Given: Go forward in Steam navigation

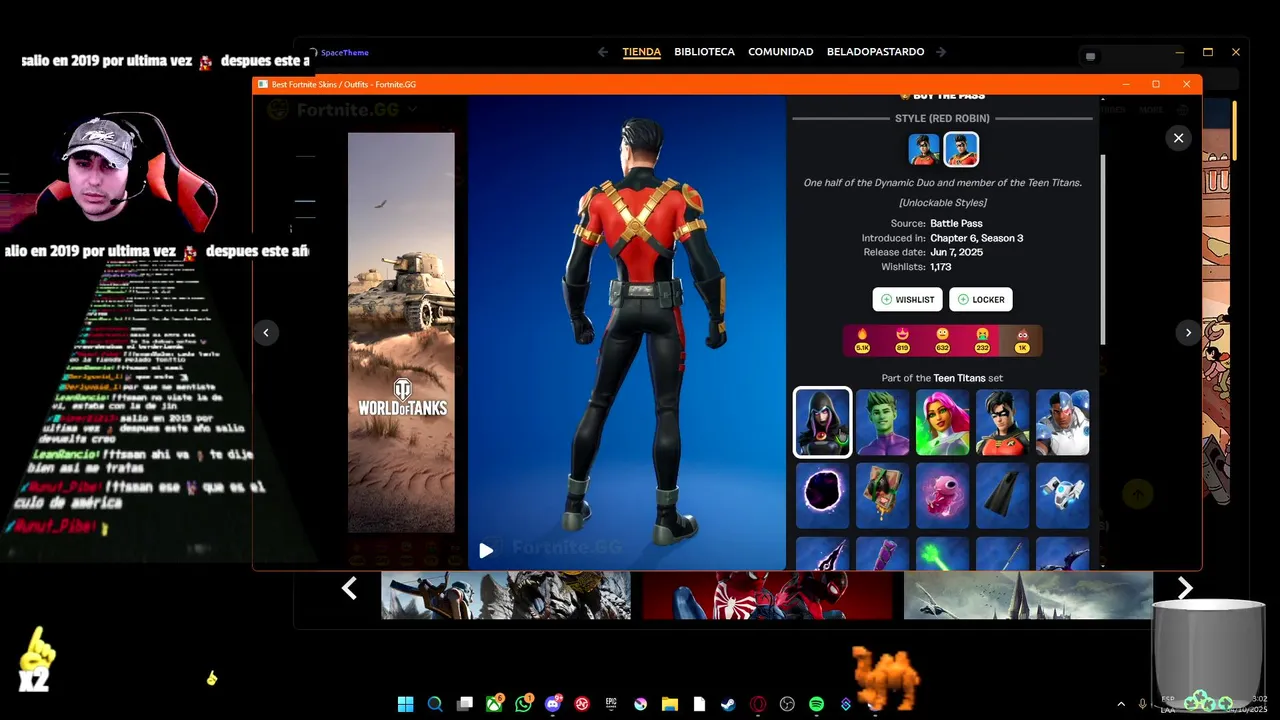Looking at the screenshot, I should (941, 52).
